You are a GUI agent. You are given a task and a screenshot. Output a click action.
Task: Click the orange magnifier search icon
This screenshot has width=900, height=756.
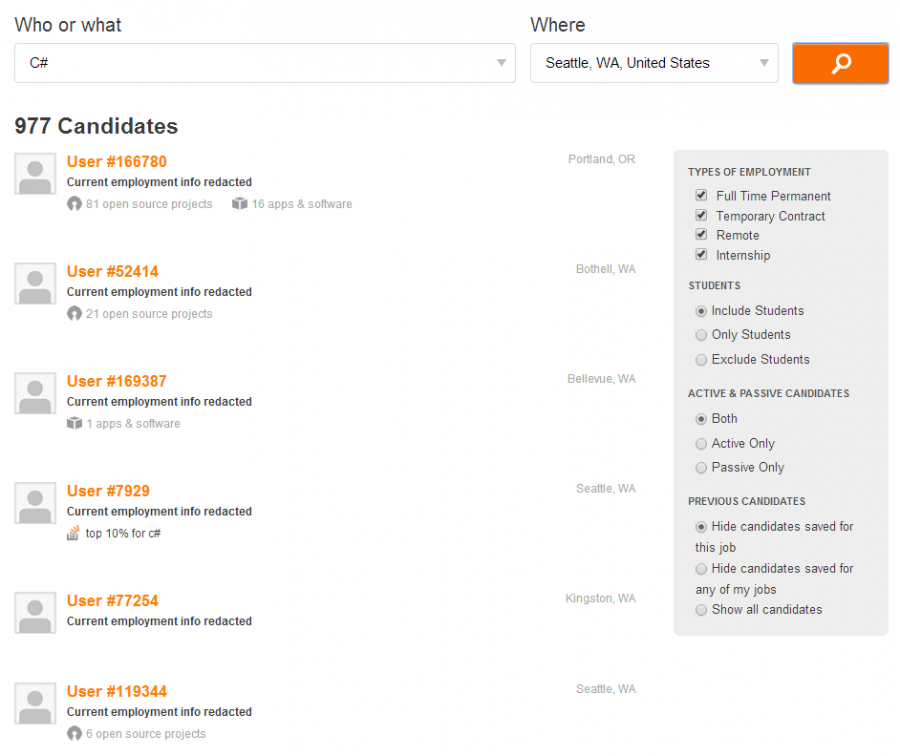tap(839, 63)
